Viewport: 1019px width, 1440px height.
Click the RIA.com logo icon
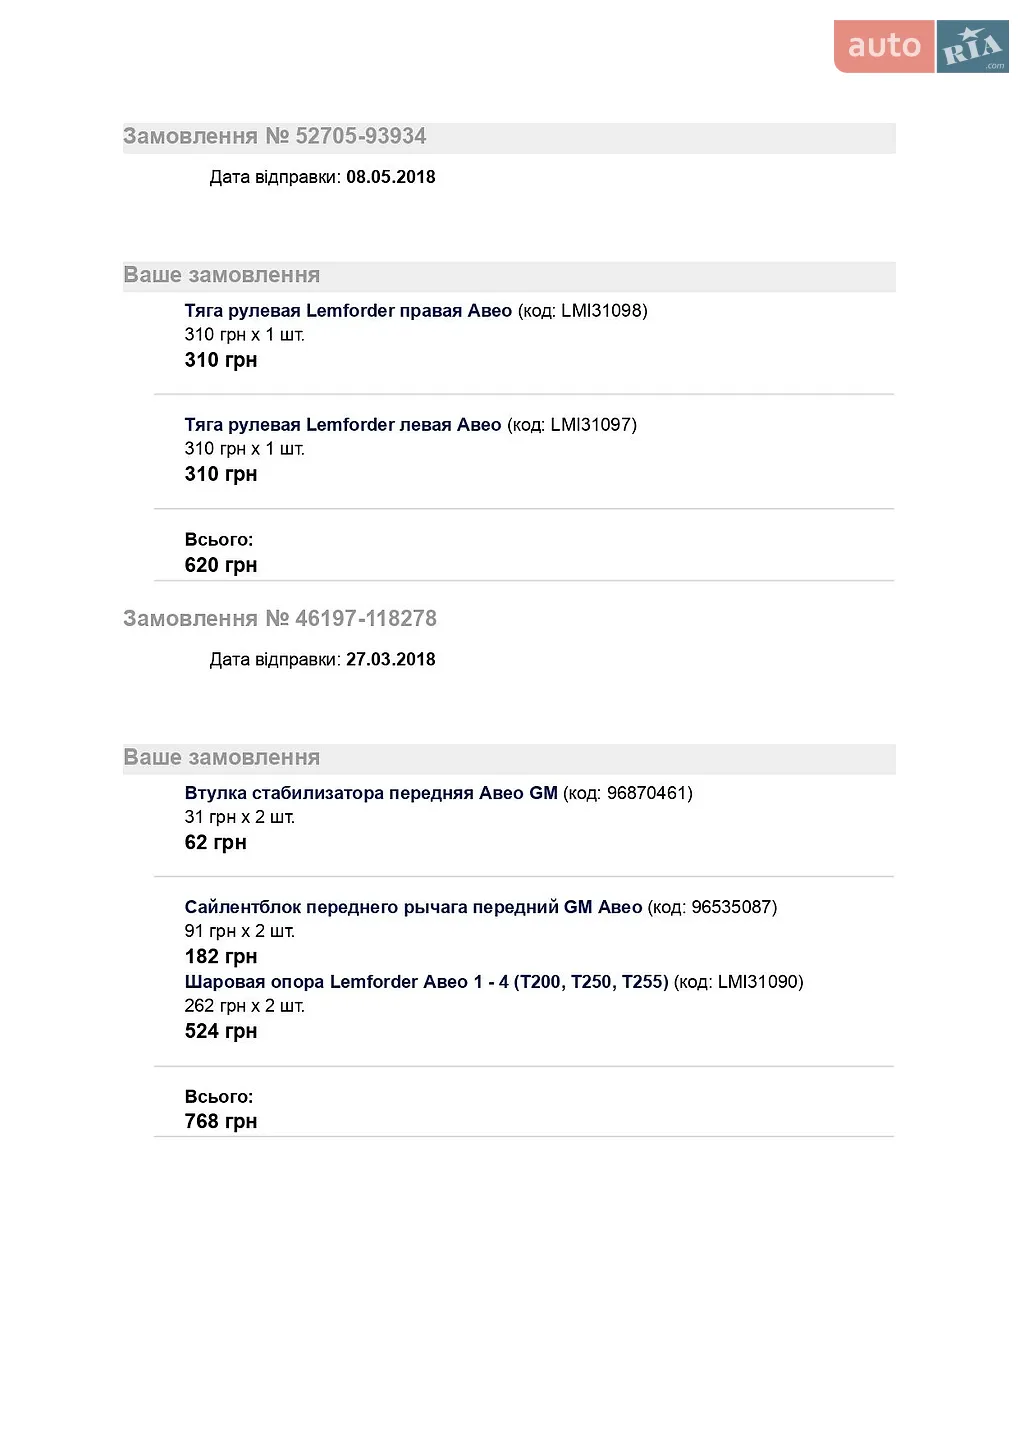(x=973, y=46)
